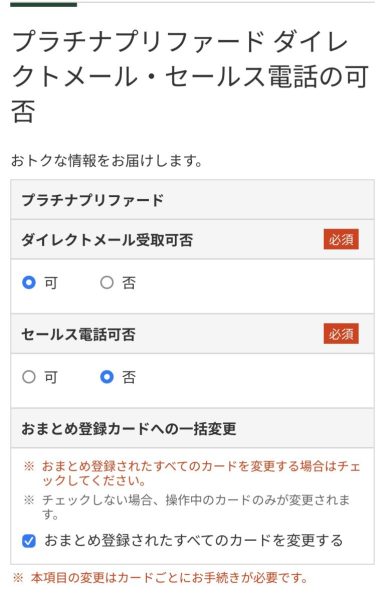This screenshot has height=600, width=385.
Task: Select 可 radio button for ダイレクトメール受取可否
Action: pyautogui.click(x=29, y=283)
